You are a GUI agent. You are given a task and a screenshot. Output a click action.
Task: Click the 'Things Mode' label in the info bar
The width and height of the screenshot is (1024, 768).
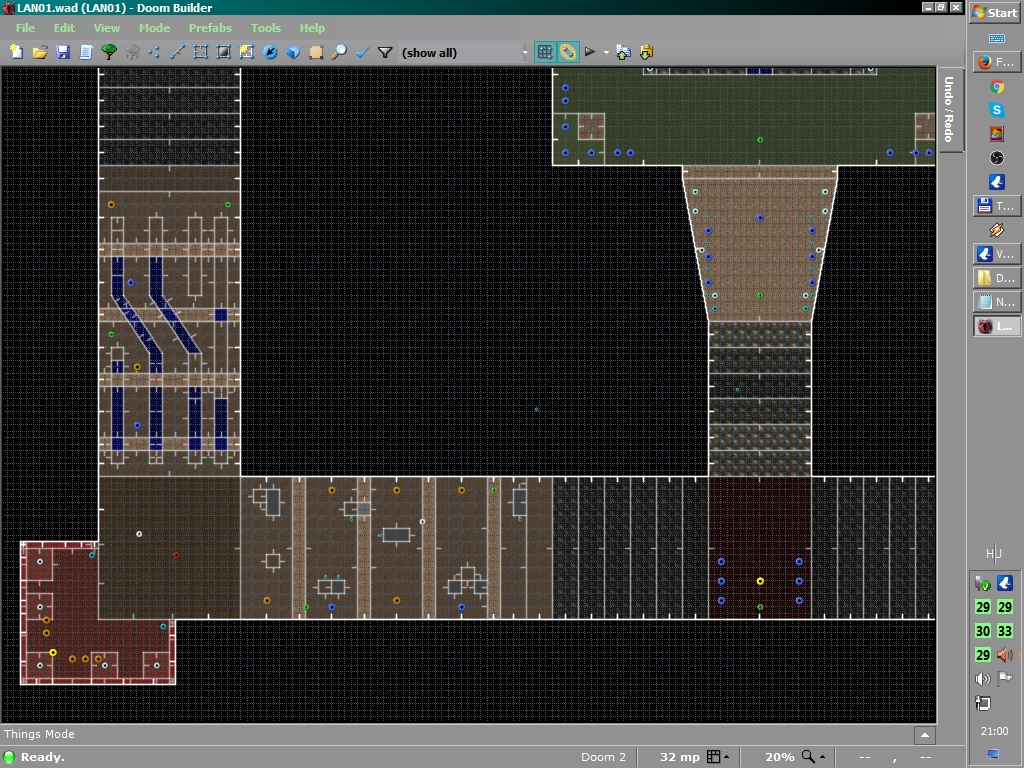(39, 734)
